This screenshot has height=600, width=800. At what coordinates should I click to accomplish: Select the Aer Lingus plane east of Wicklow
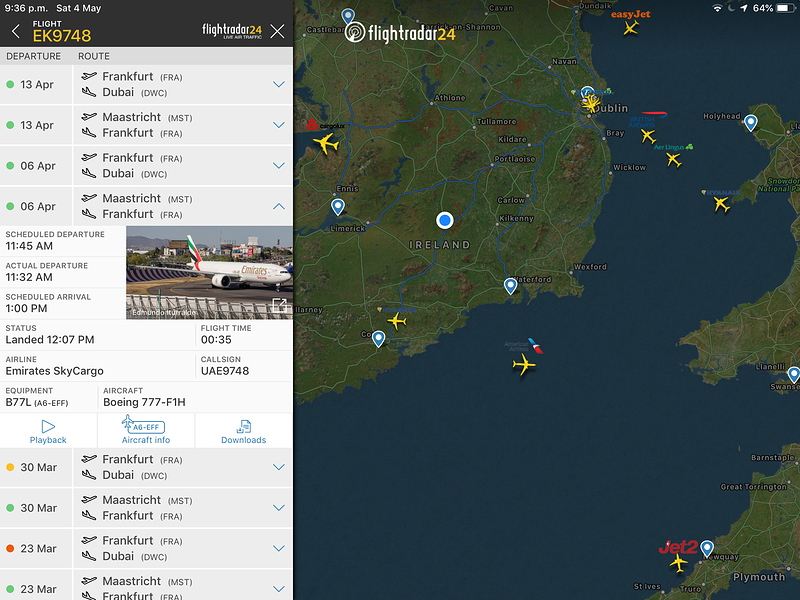click(673, 158)
